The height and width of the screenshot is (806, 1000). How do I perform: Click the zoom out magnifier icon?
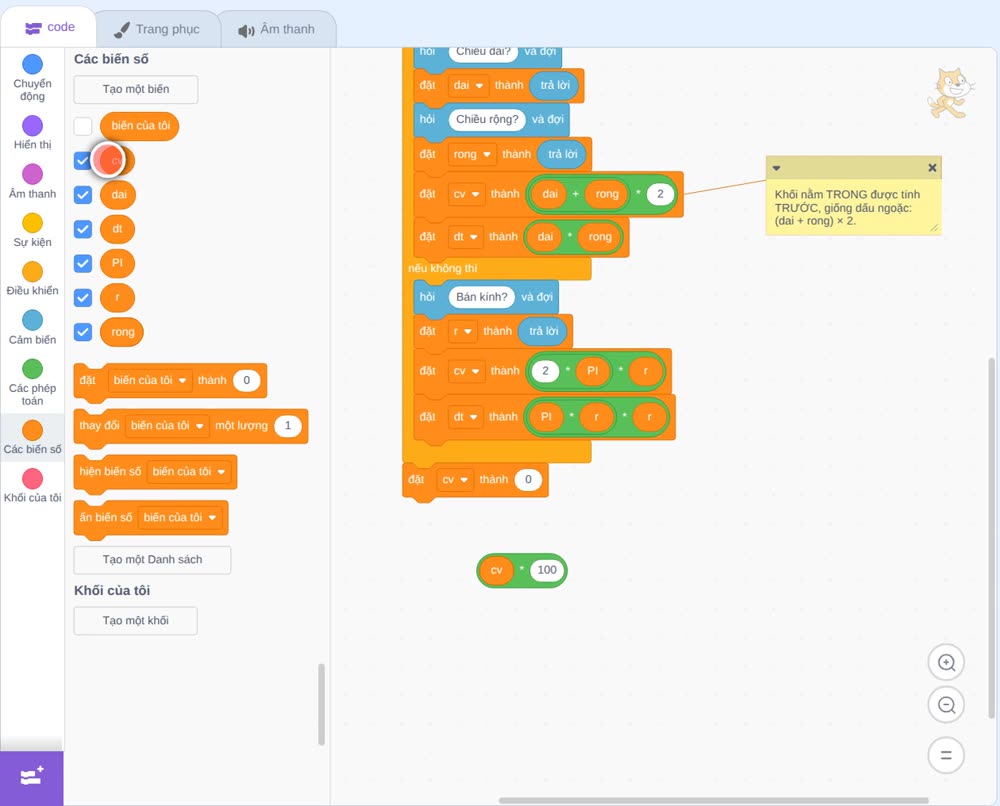[946, 705]
